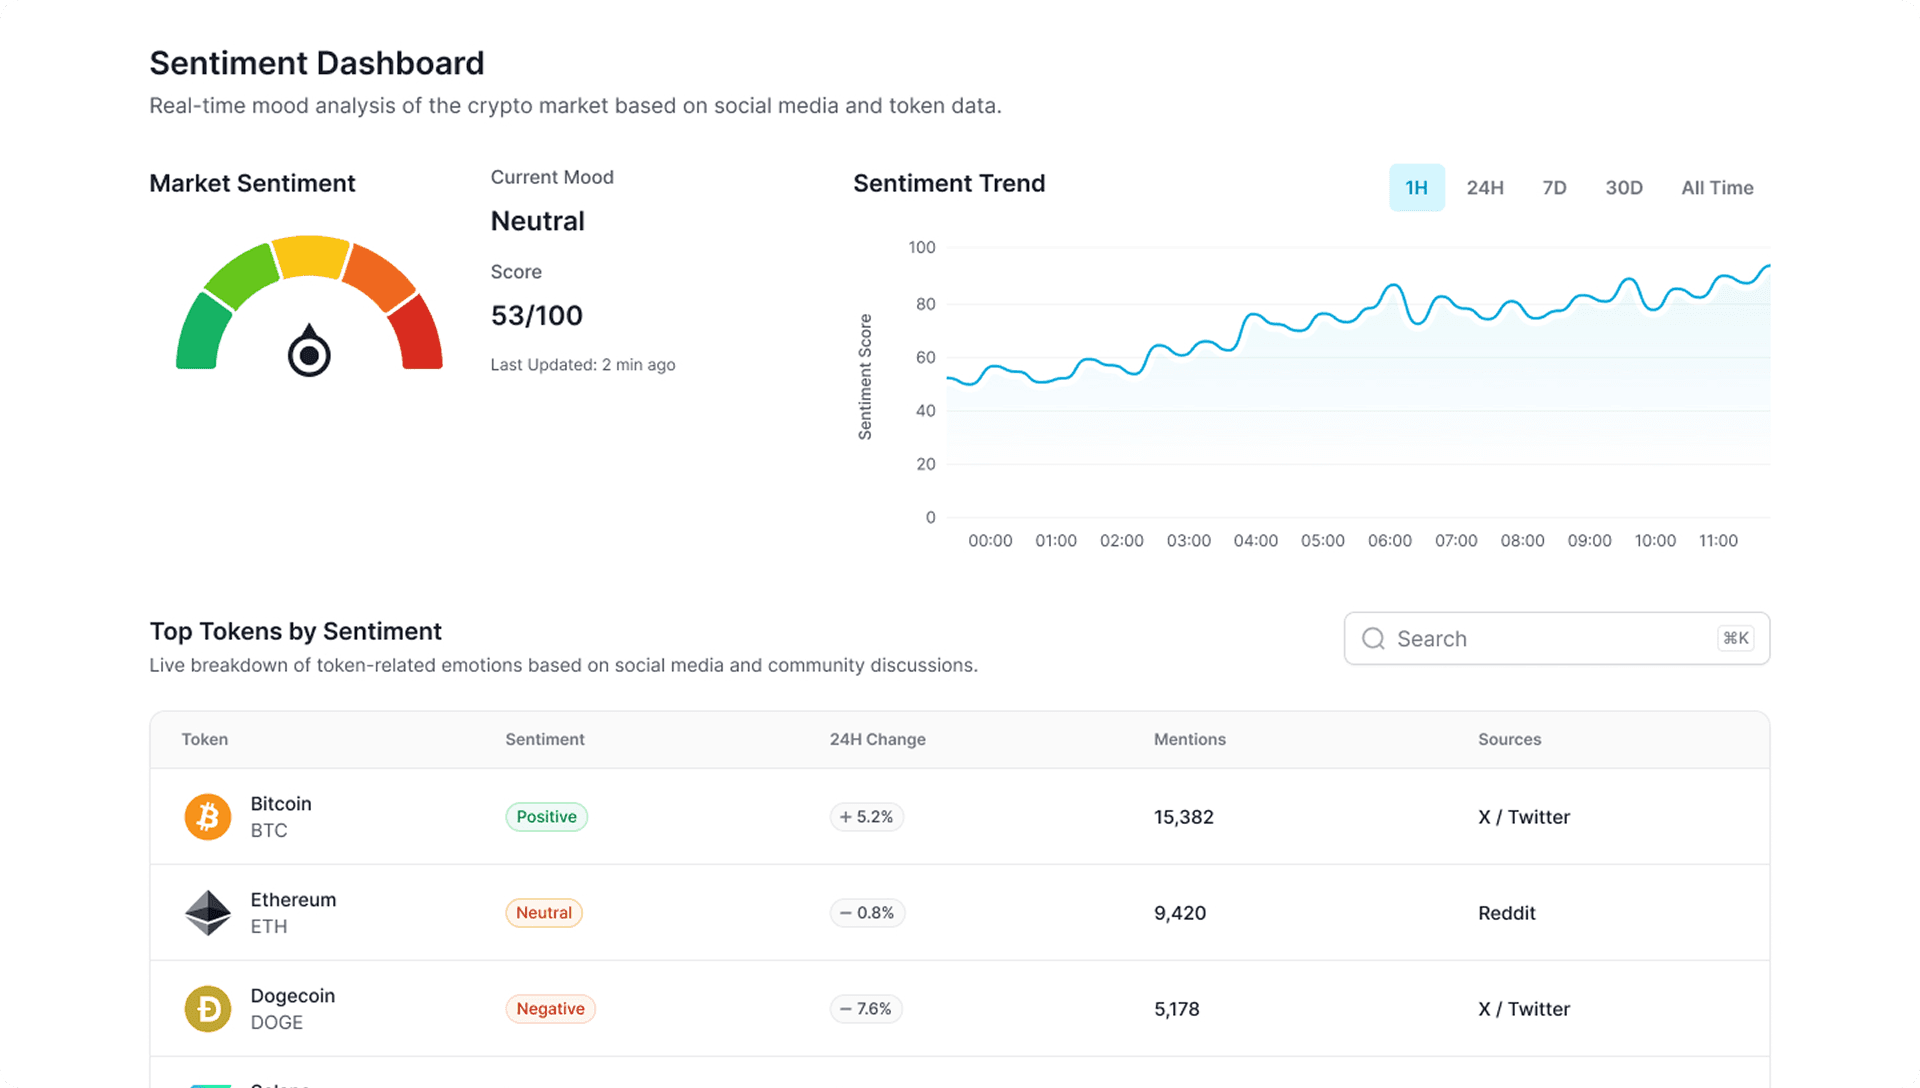Click the light green gauge segment

241,276
